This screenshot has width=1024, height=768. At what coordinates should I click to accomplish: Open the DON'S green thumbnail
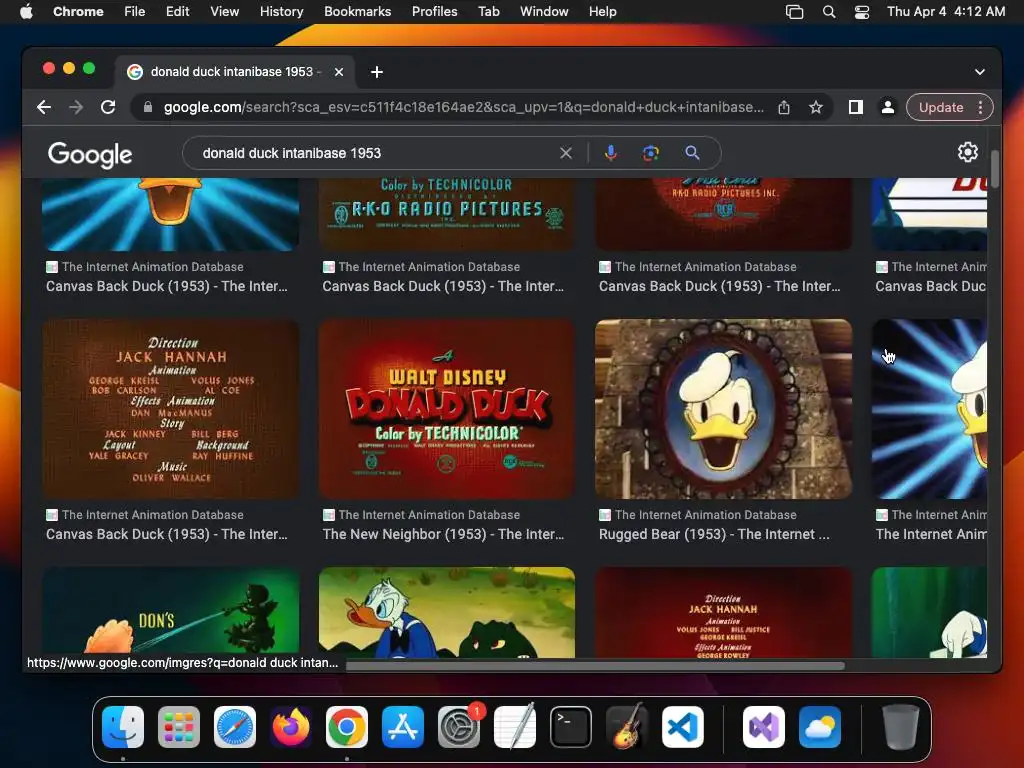coord(170,613)
